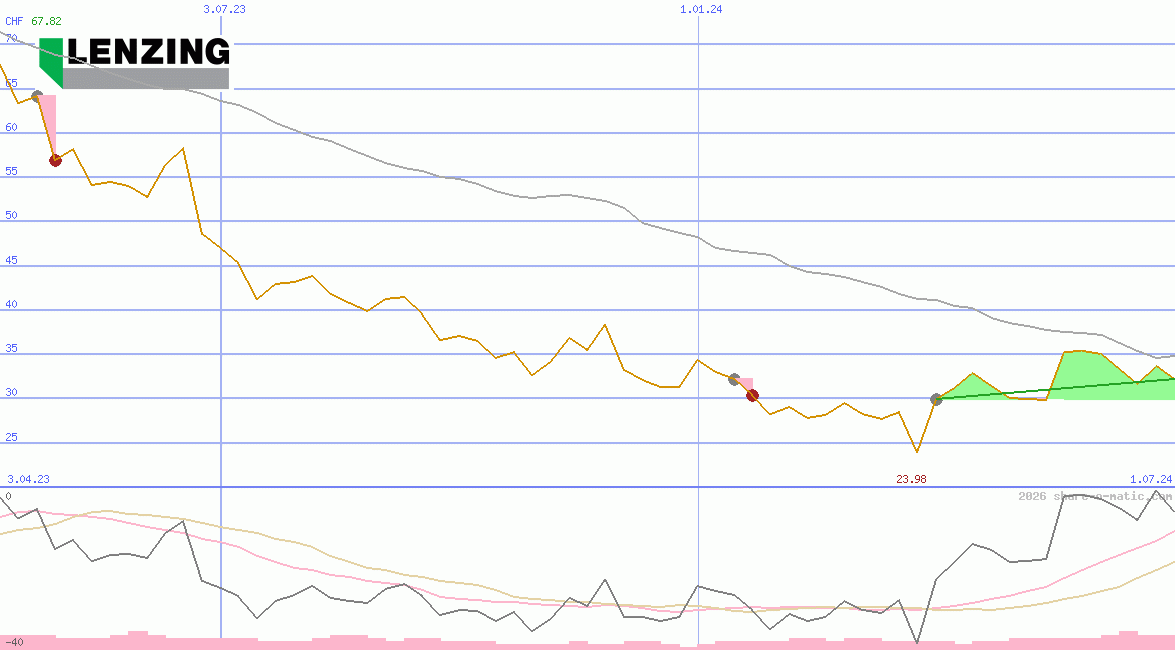Click the Lenzing company logo
Viewport: 1175px width, 650px height.
click(134, 63)
